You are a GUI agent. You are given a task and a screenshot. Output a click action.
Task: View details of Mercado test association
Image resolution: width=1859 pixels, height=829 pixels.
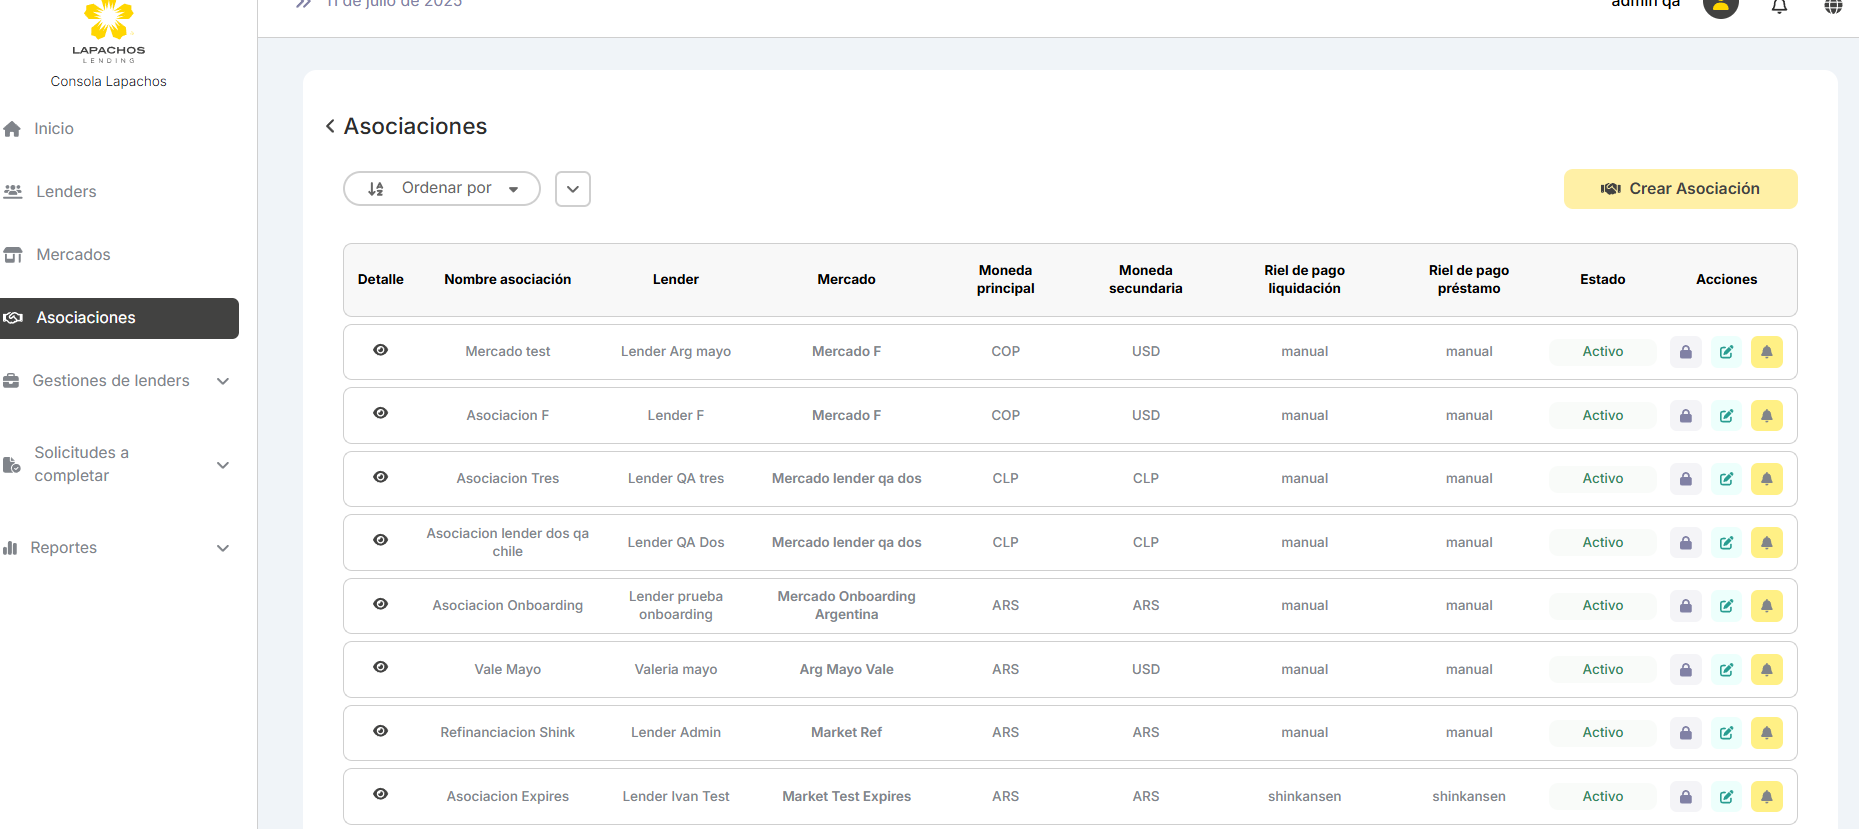[380, 350]
